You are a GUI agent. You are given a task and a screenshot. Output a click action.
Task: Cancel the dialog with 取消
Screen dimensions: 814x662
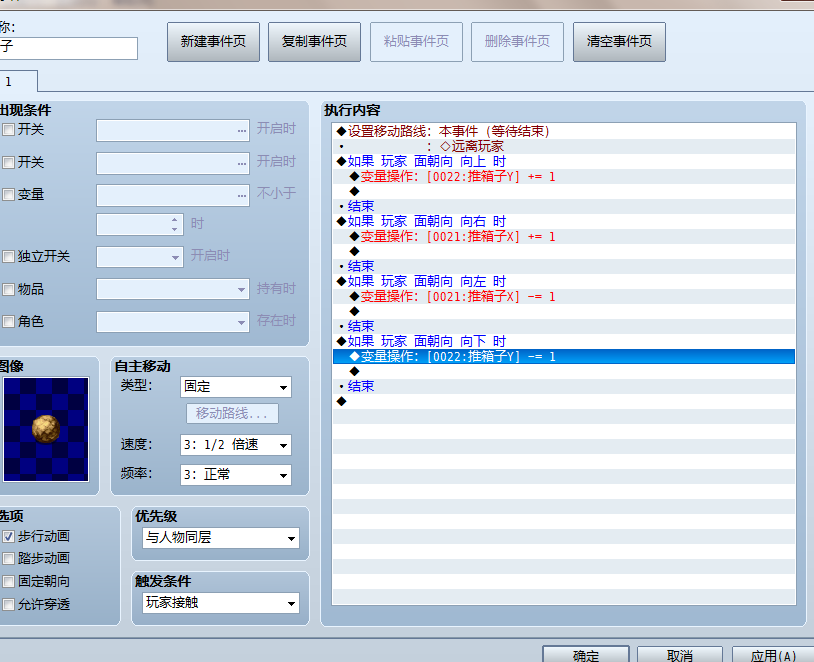coord(680,654)
